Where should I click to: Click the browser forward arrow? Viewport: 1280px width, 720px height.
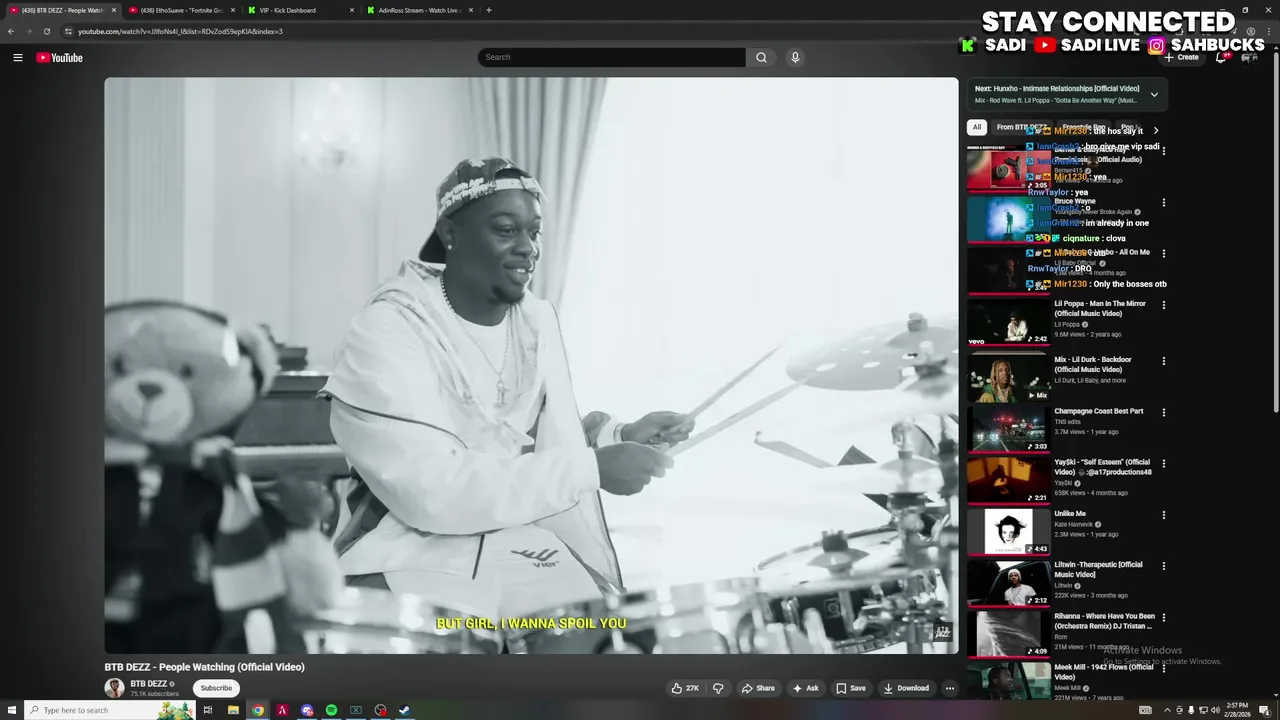click(28, 31)
